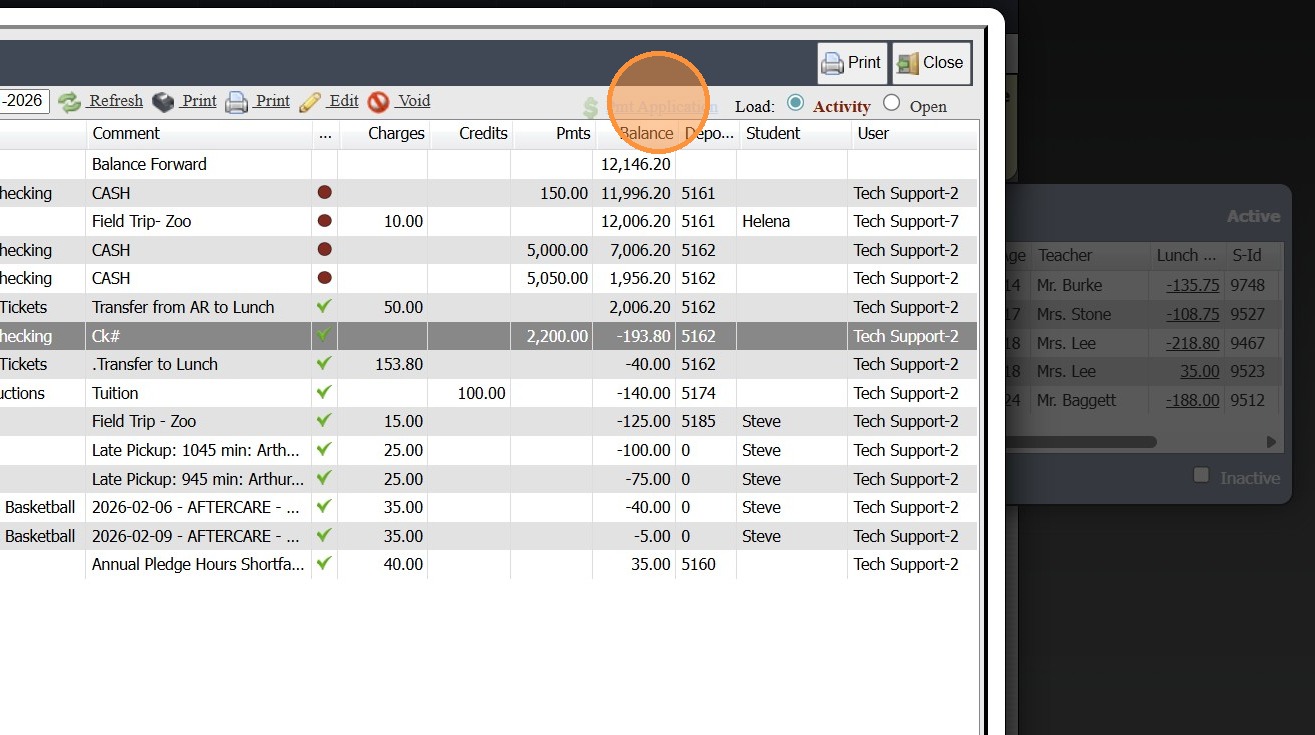
Task: Click green check on 2026-02-09 AFTERCARE row
Action: coord(324,535)
